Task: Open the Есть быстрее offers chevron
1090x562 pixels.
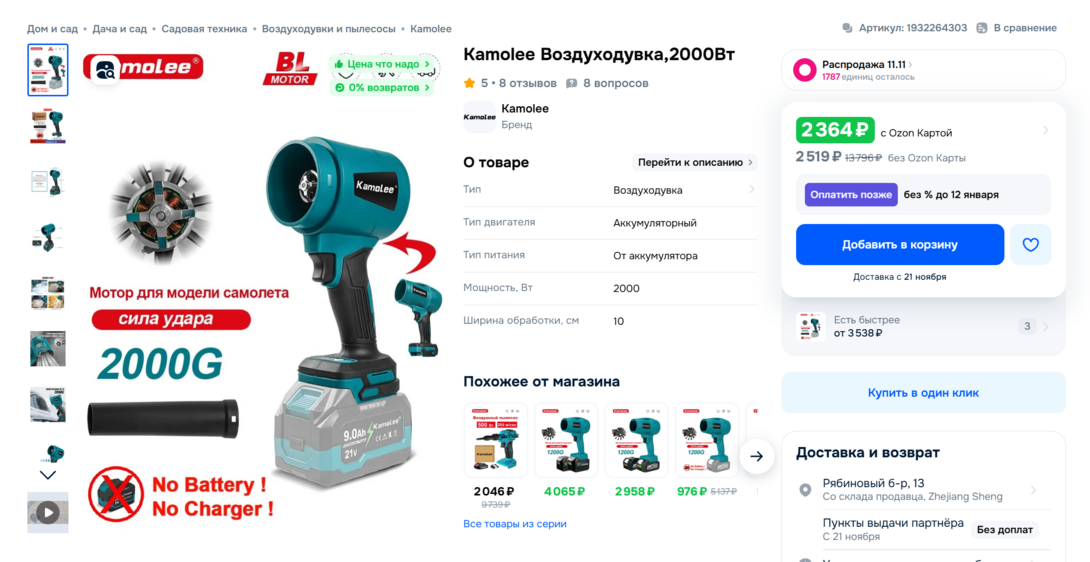Action: coord(1046,326)
